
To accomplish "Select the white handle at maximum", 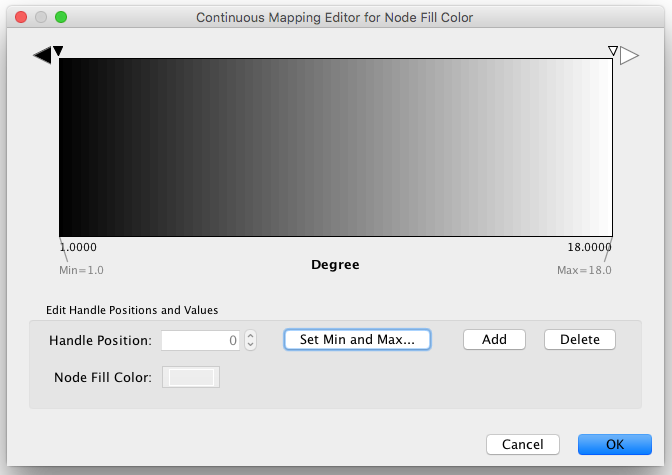I will tap(613, 51).
